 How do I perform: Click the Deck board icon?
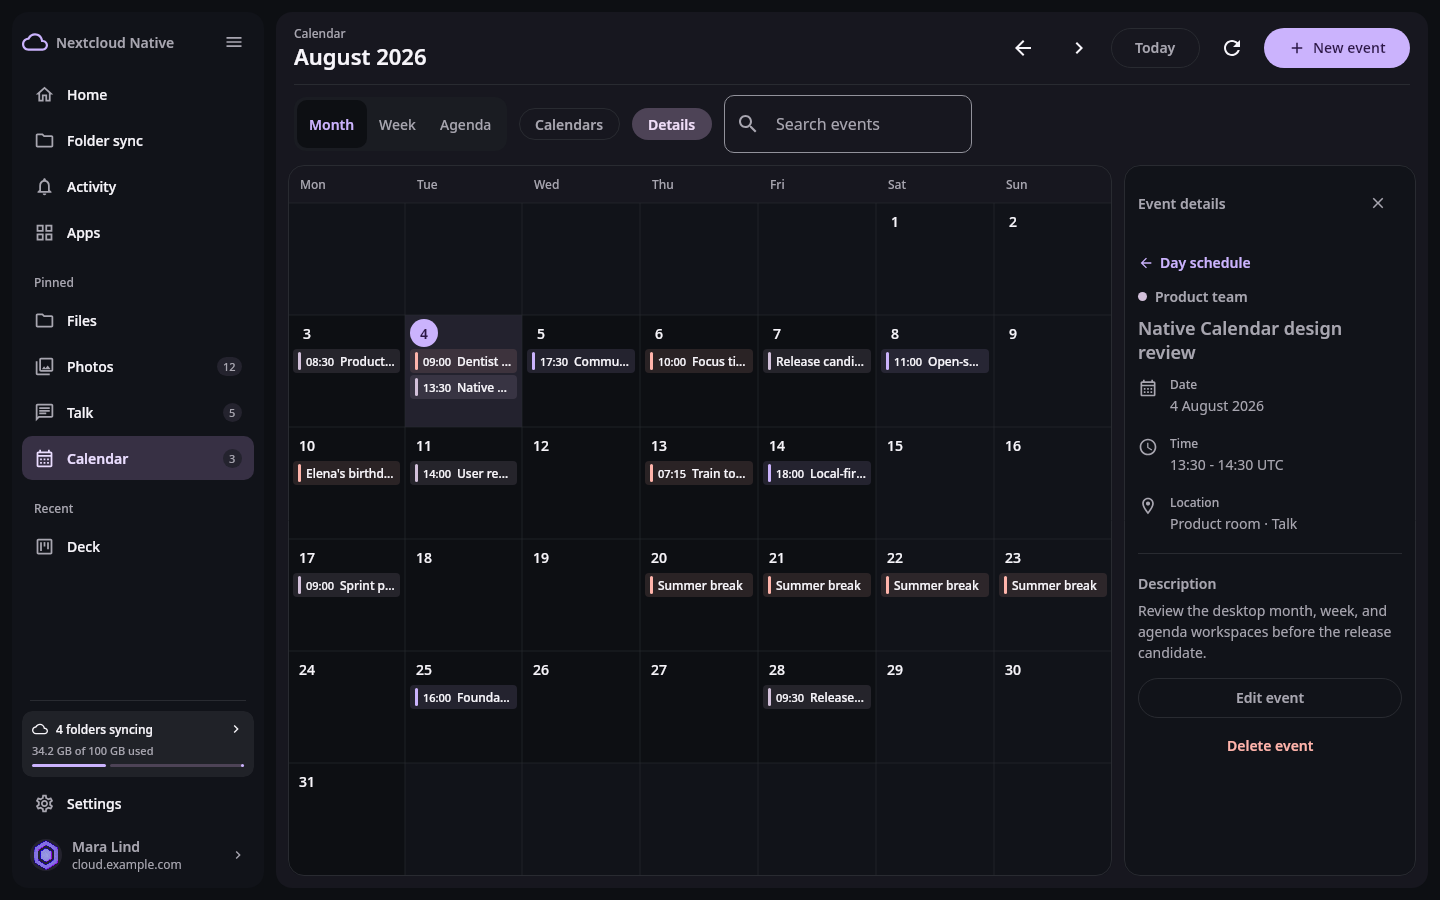tap(44, 547)
